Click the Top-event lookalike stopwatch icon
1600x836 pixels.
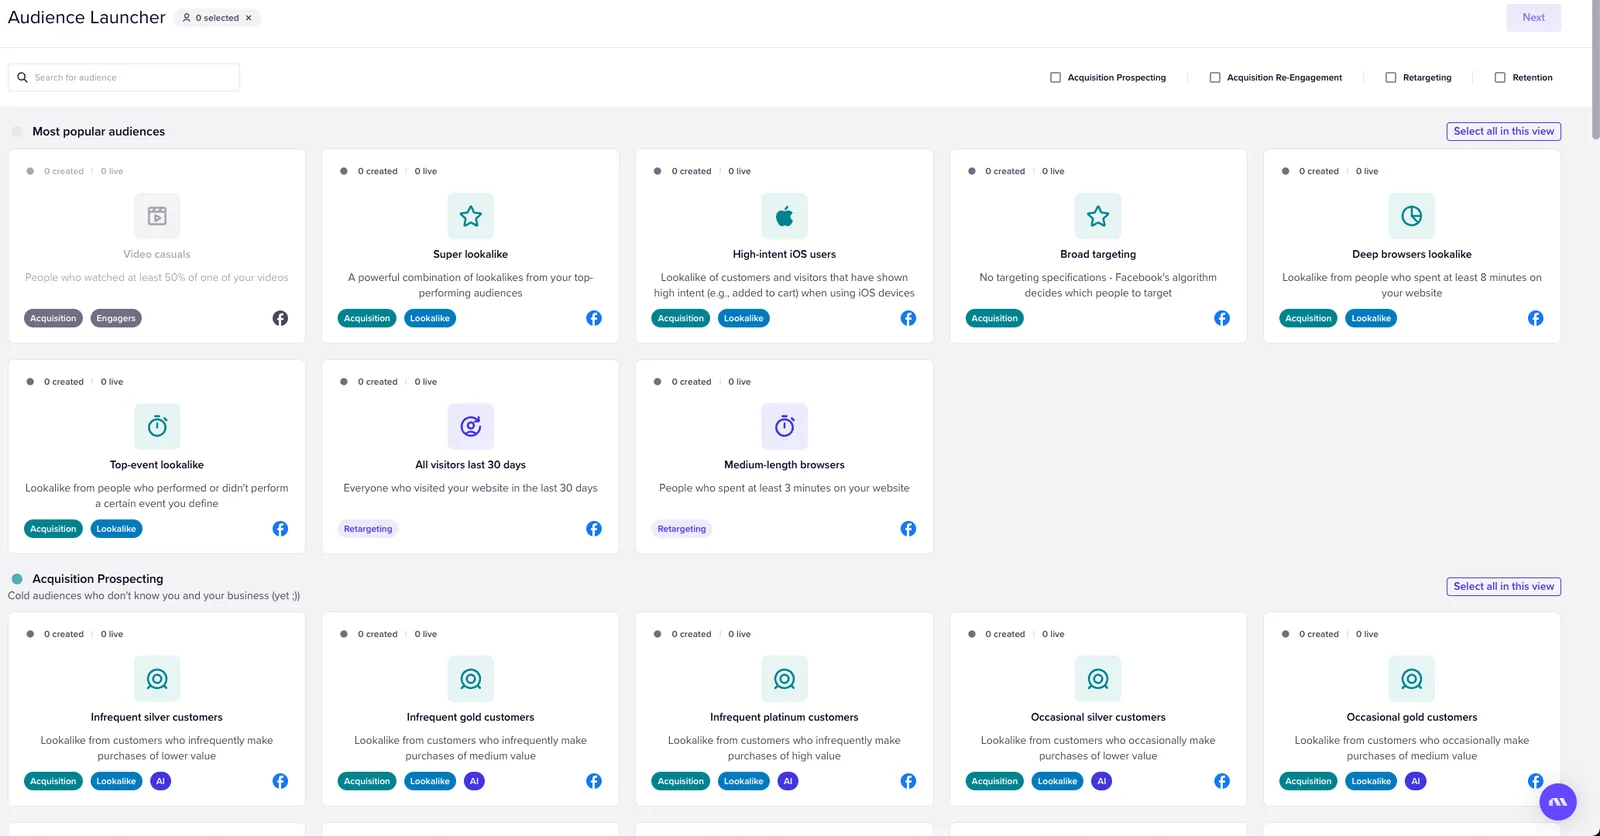click(157, 426)
